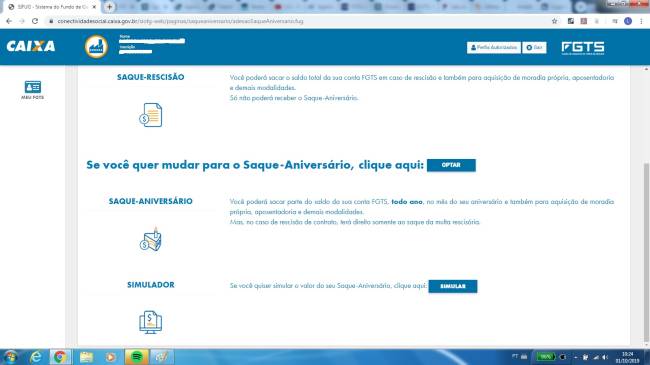The height and width of the screenshot is (365, 650).
Task: Open a new browser tab
Action: (109, 7)
